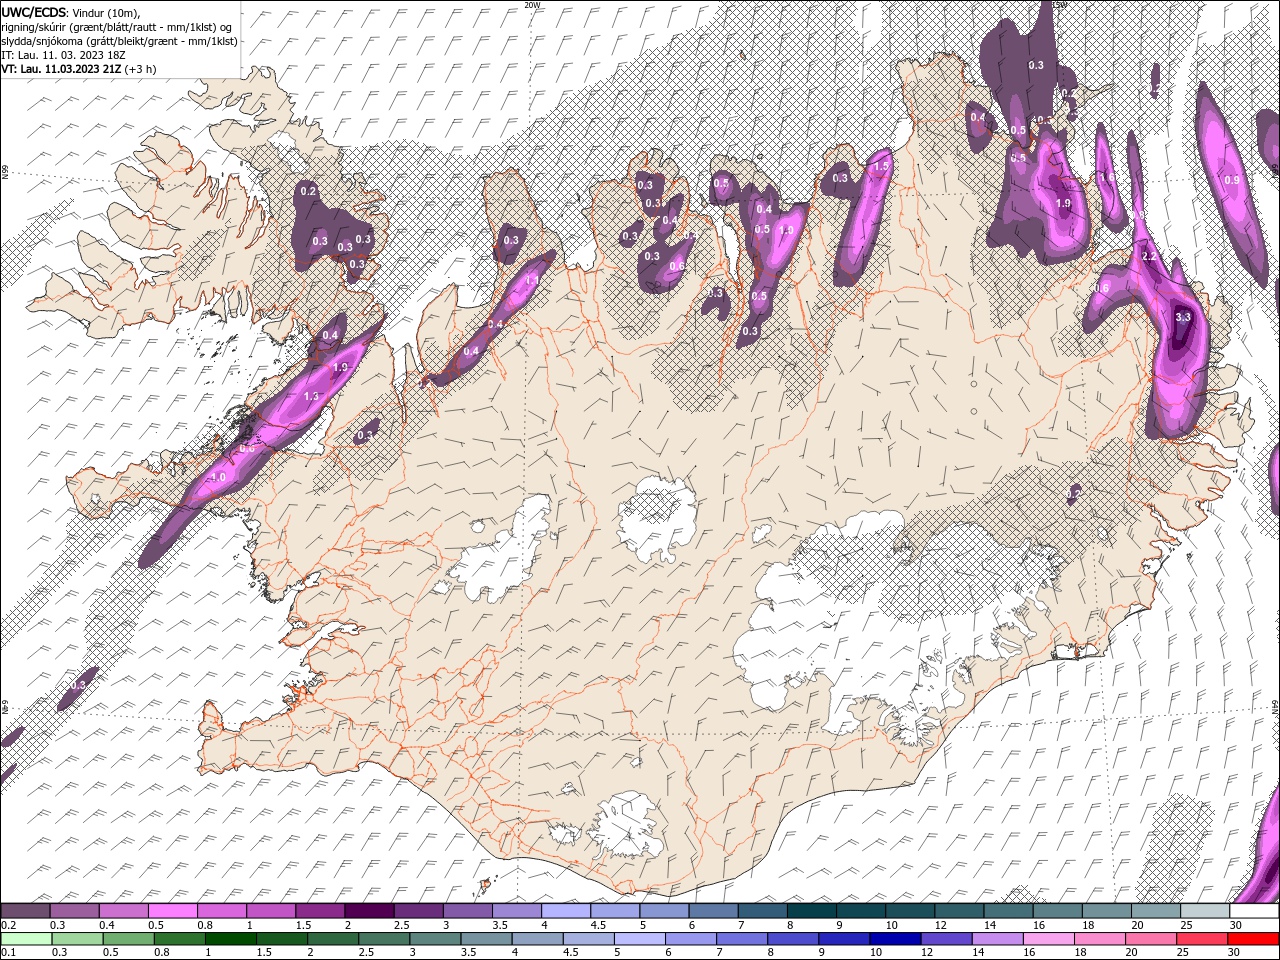The height and width of the screenshot is (960, 1280).
Task: Click the 15W longitude label
Action: point(1060,5)
